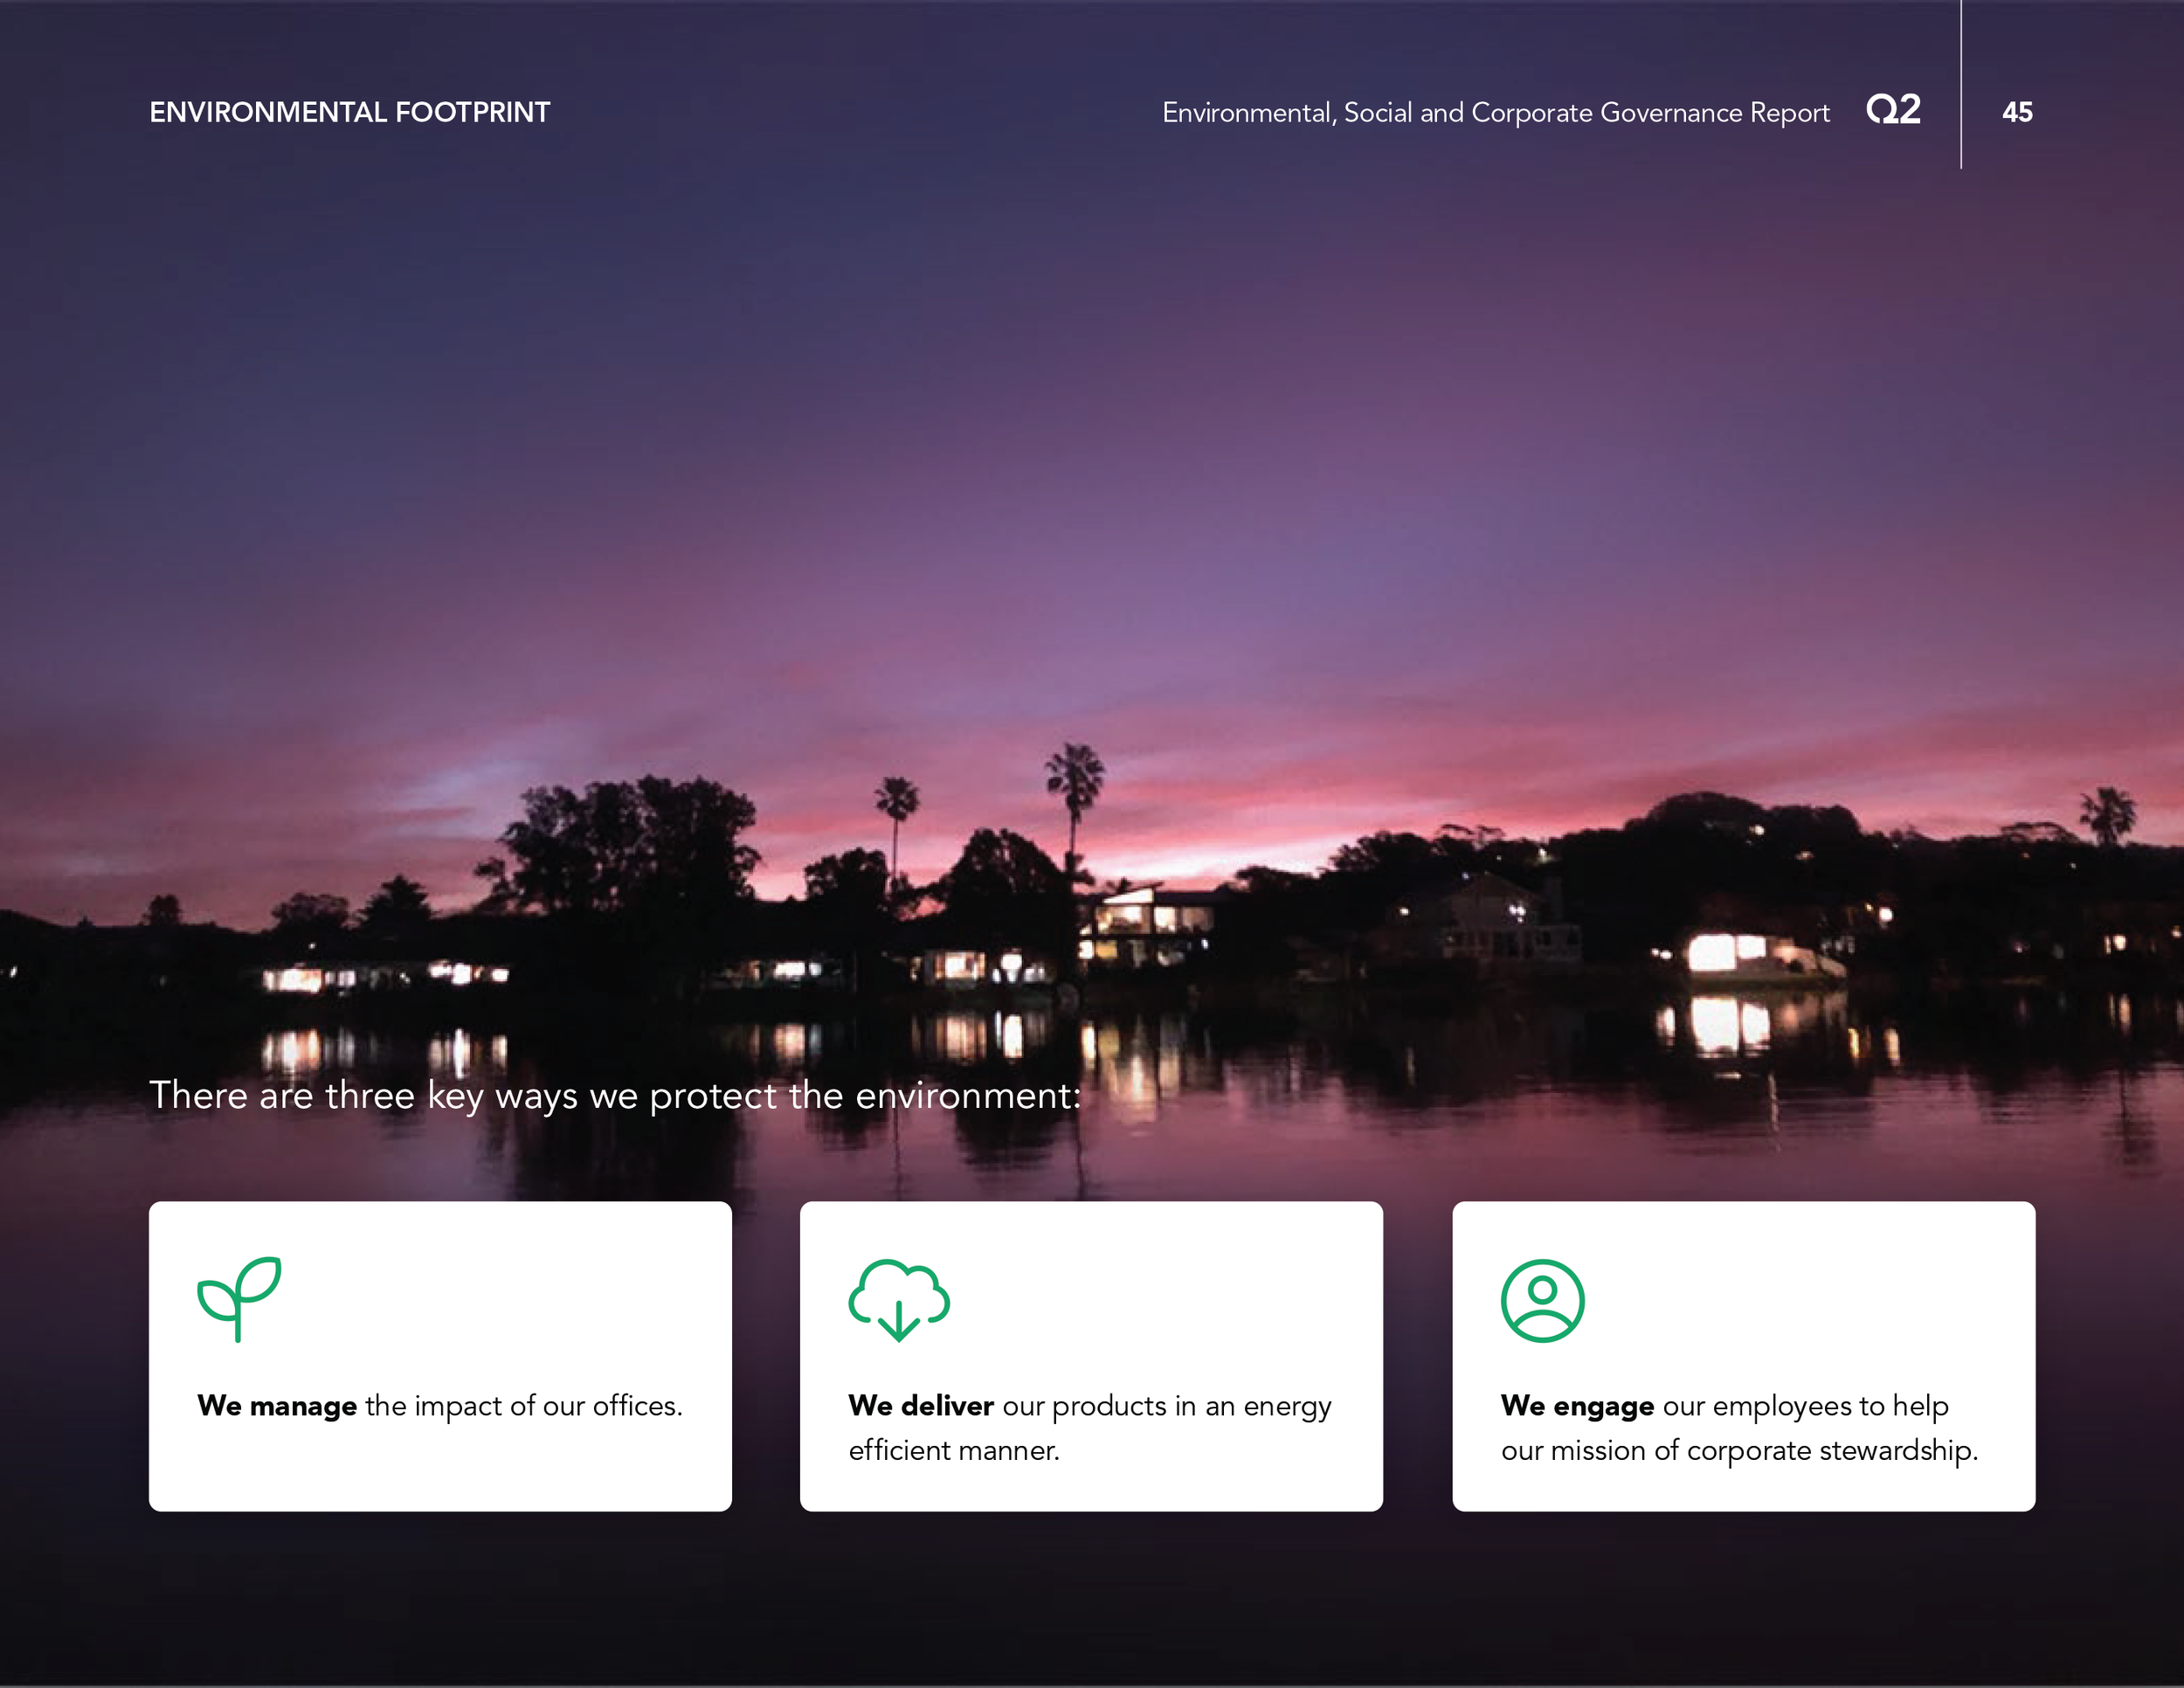The image size is (2184, 1688).
Task: Click the green plant sprout icon
Action: coord(239,1299)
